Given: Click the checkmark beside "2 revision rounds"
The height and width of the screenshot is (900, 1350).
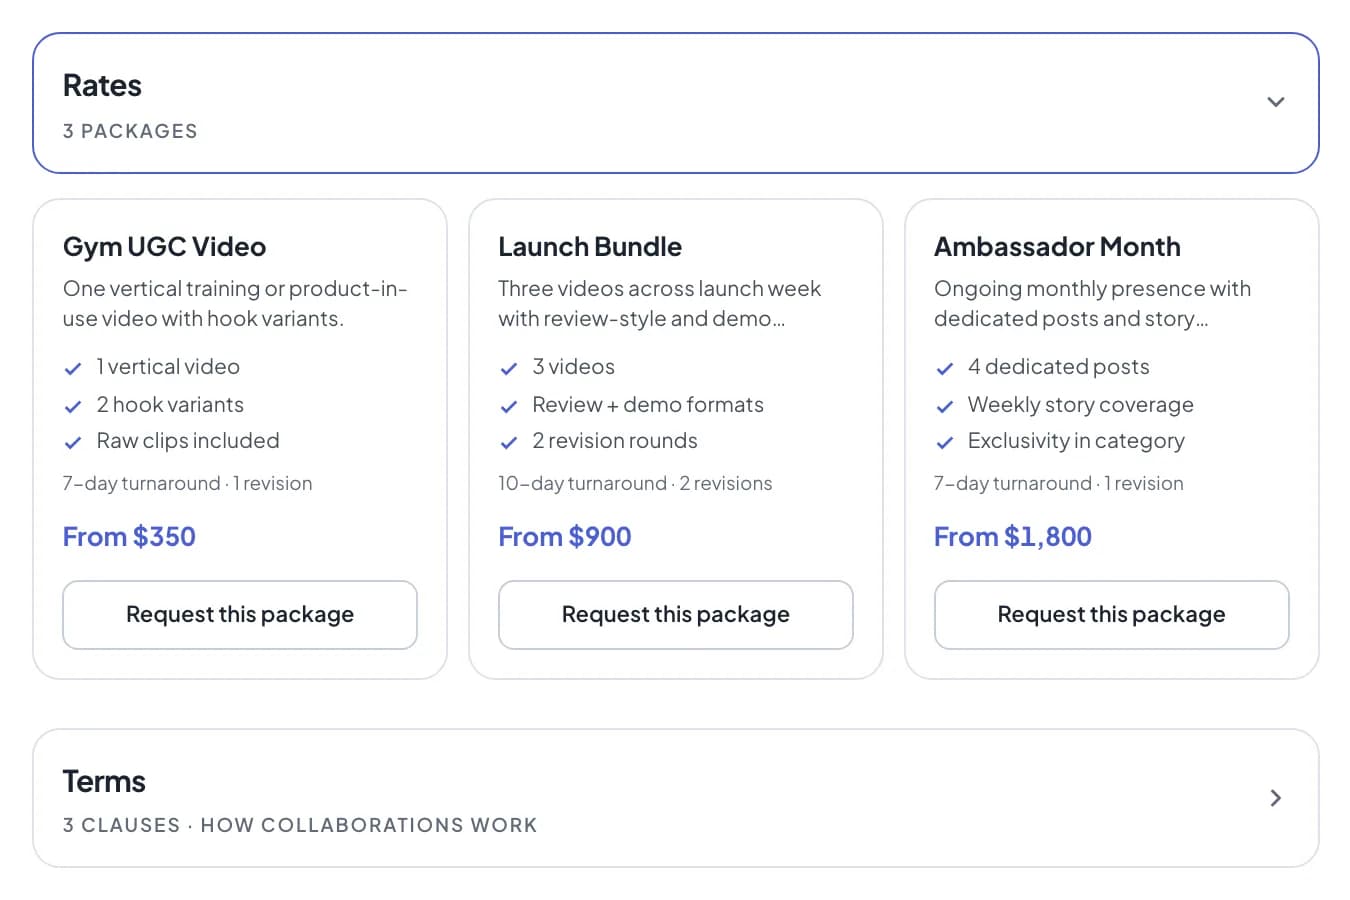Looking at the screenshot, I should 509,442.
